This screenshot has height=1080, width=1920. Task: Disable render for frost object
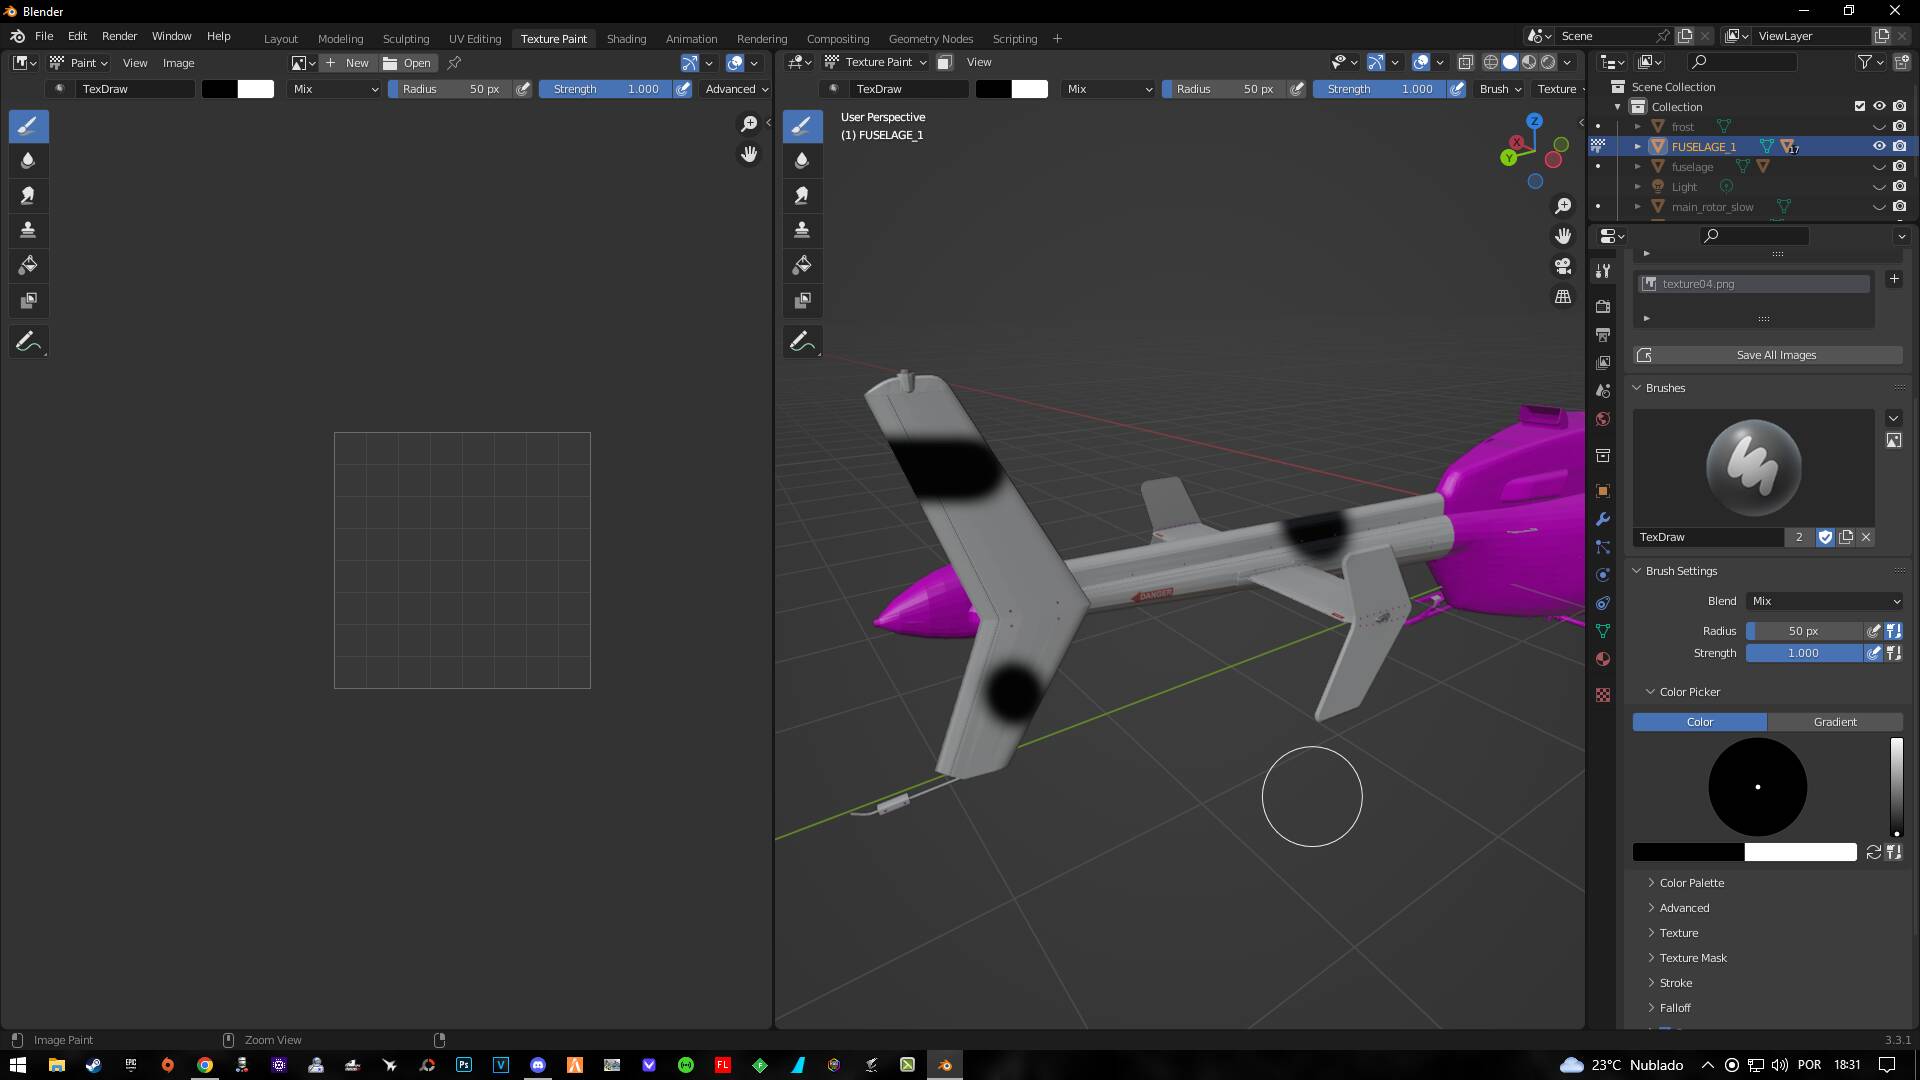tap(1899, 127)
